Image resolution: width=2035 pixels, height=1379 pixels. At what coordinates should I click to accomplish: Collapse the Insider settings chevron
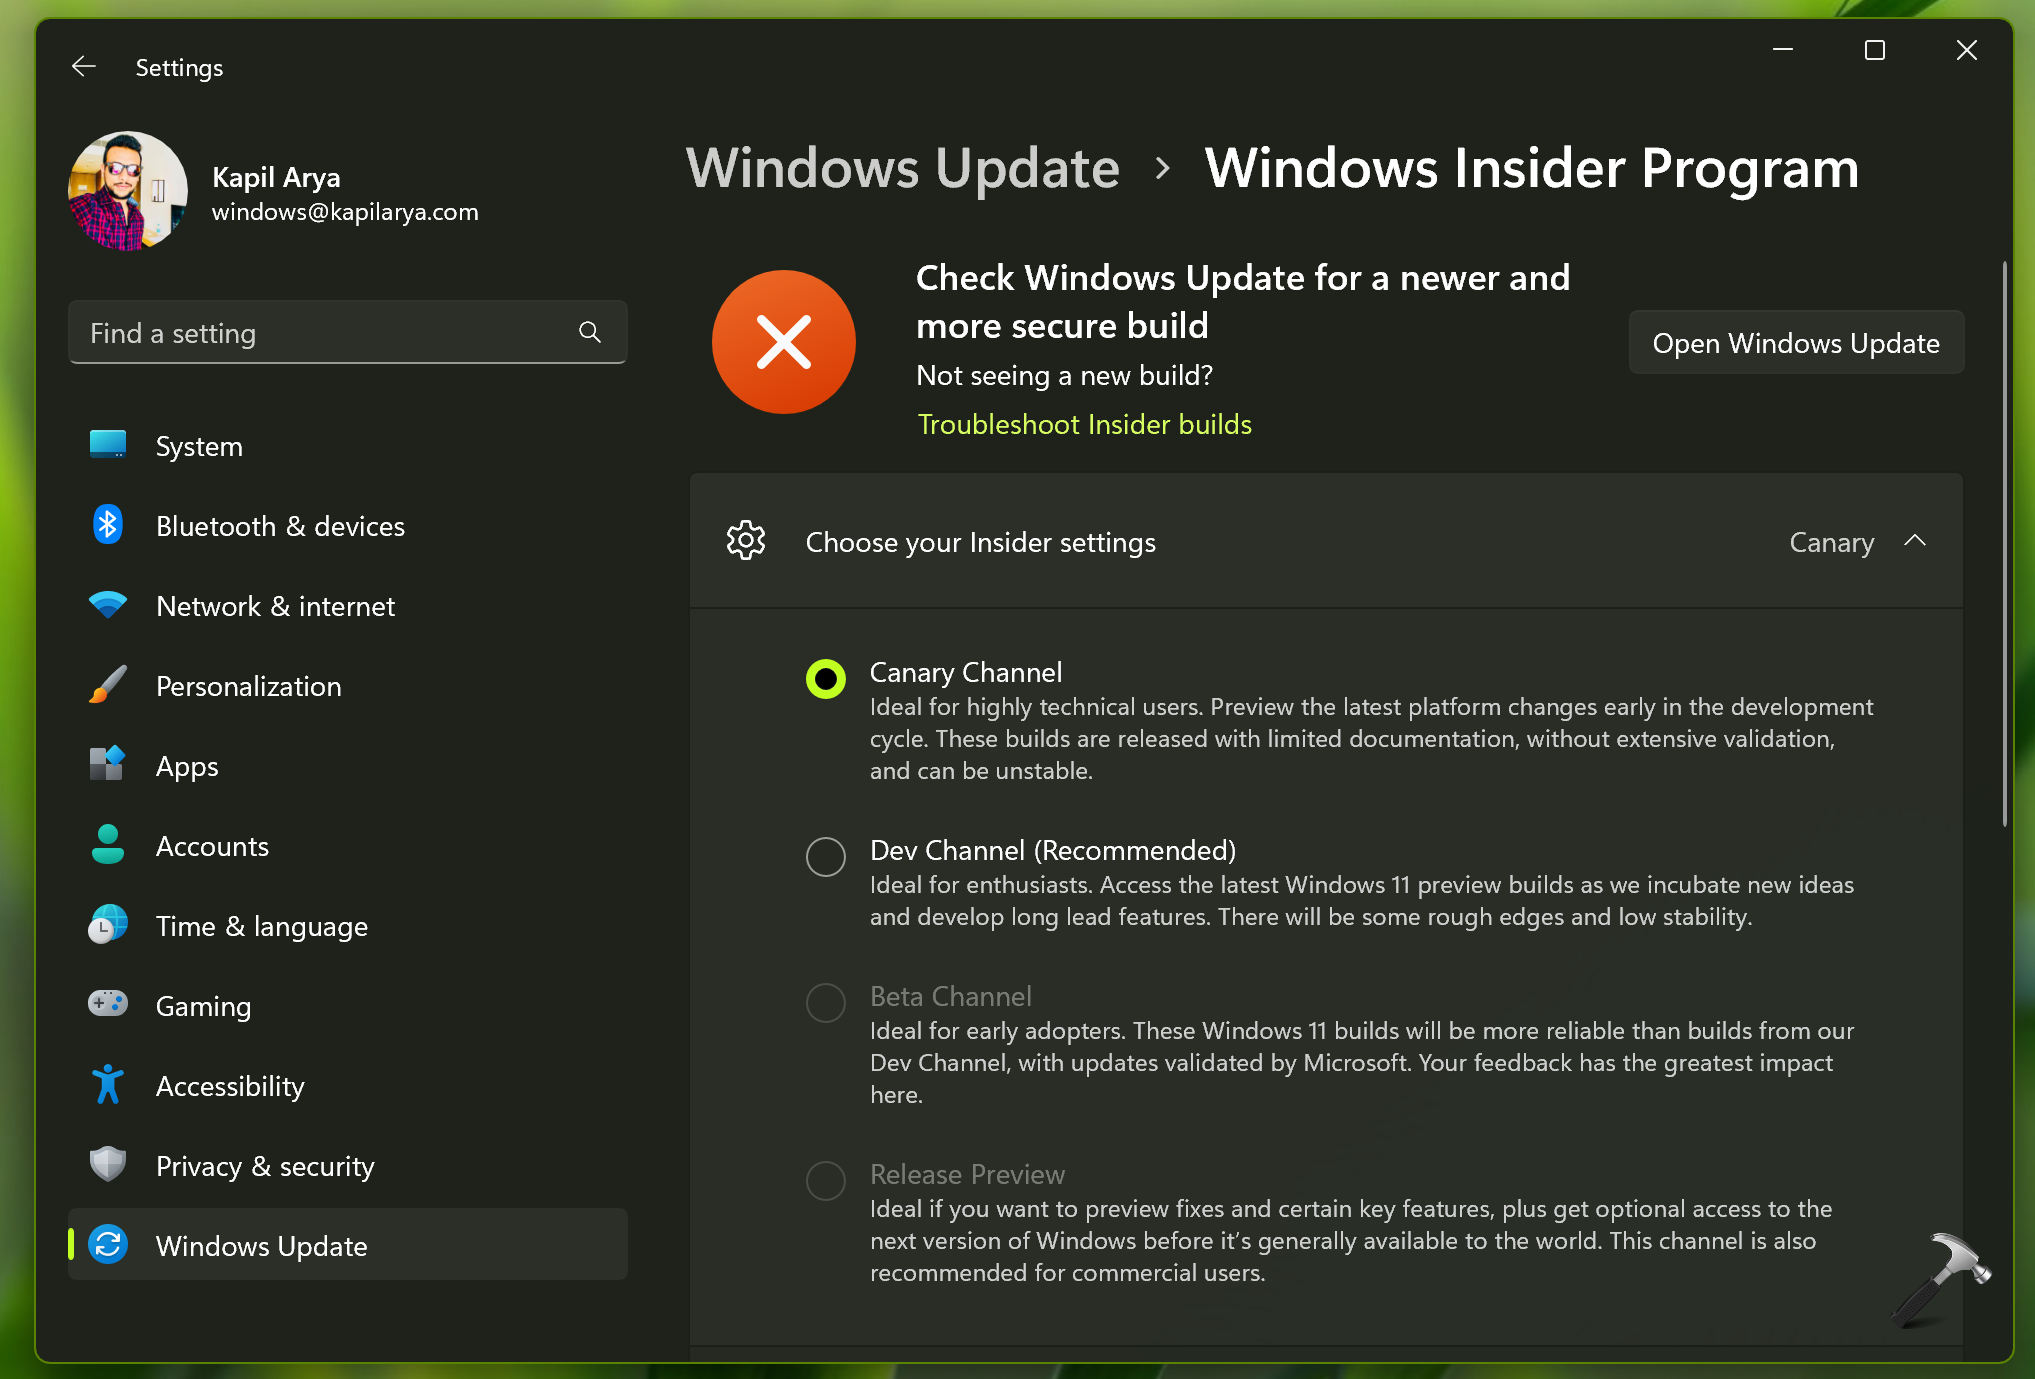click(1915, 541)
